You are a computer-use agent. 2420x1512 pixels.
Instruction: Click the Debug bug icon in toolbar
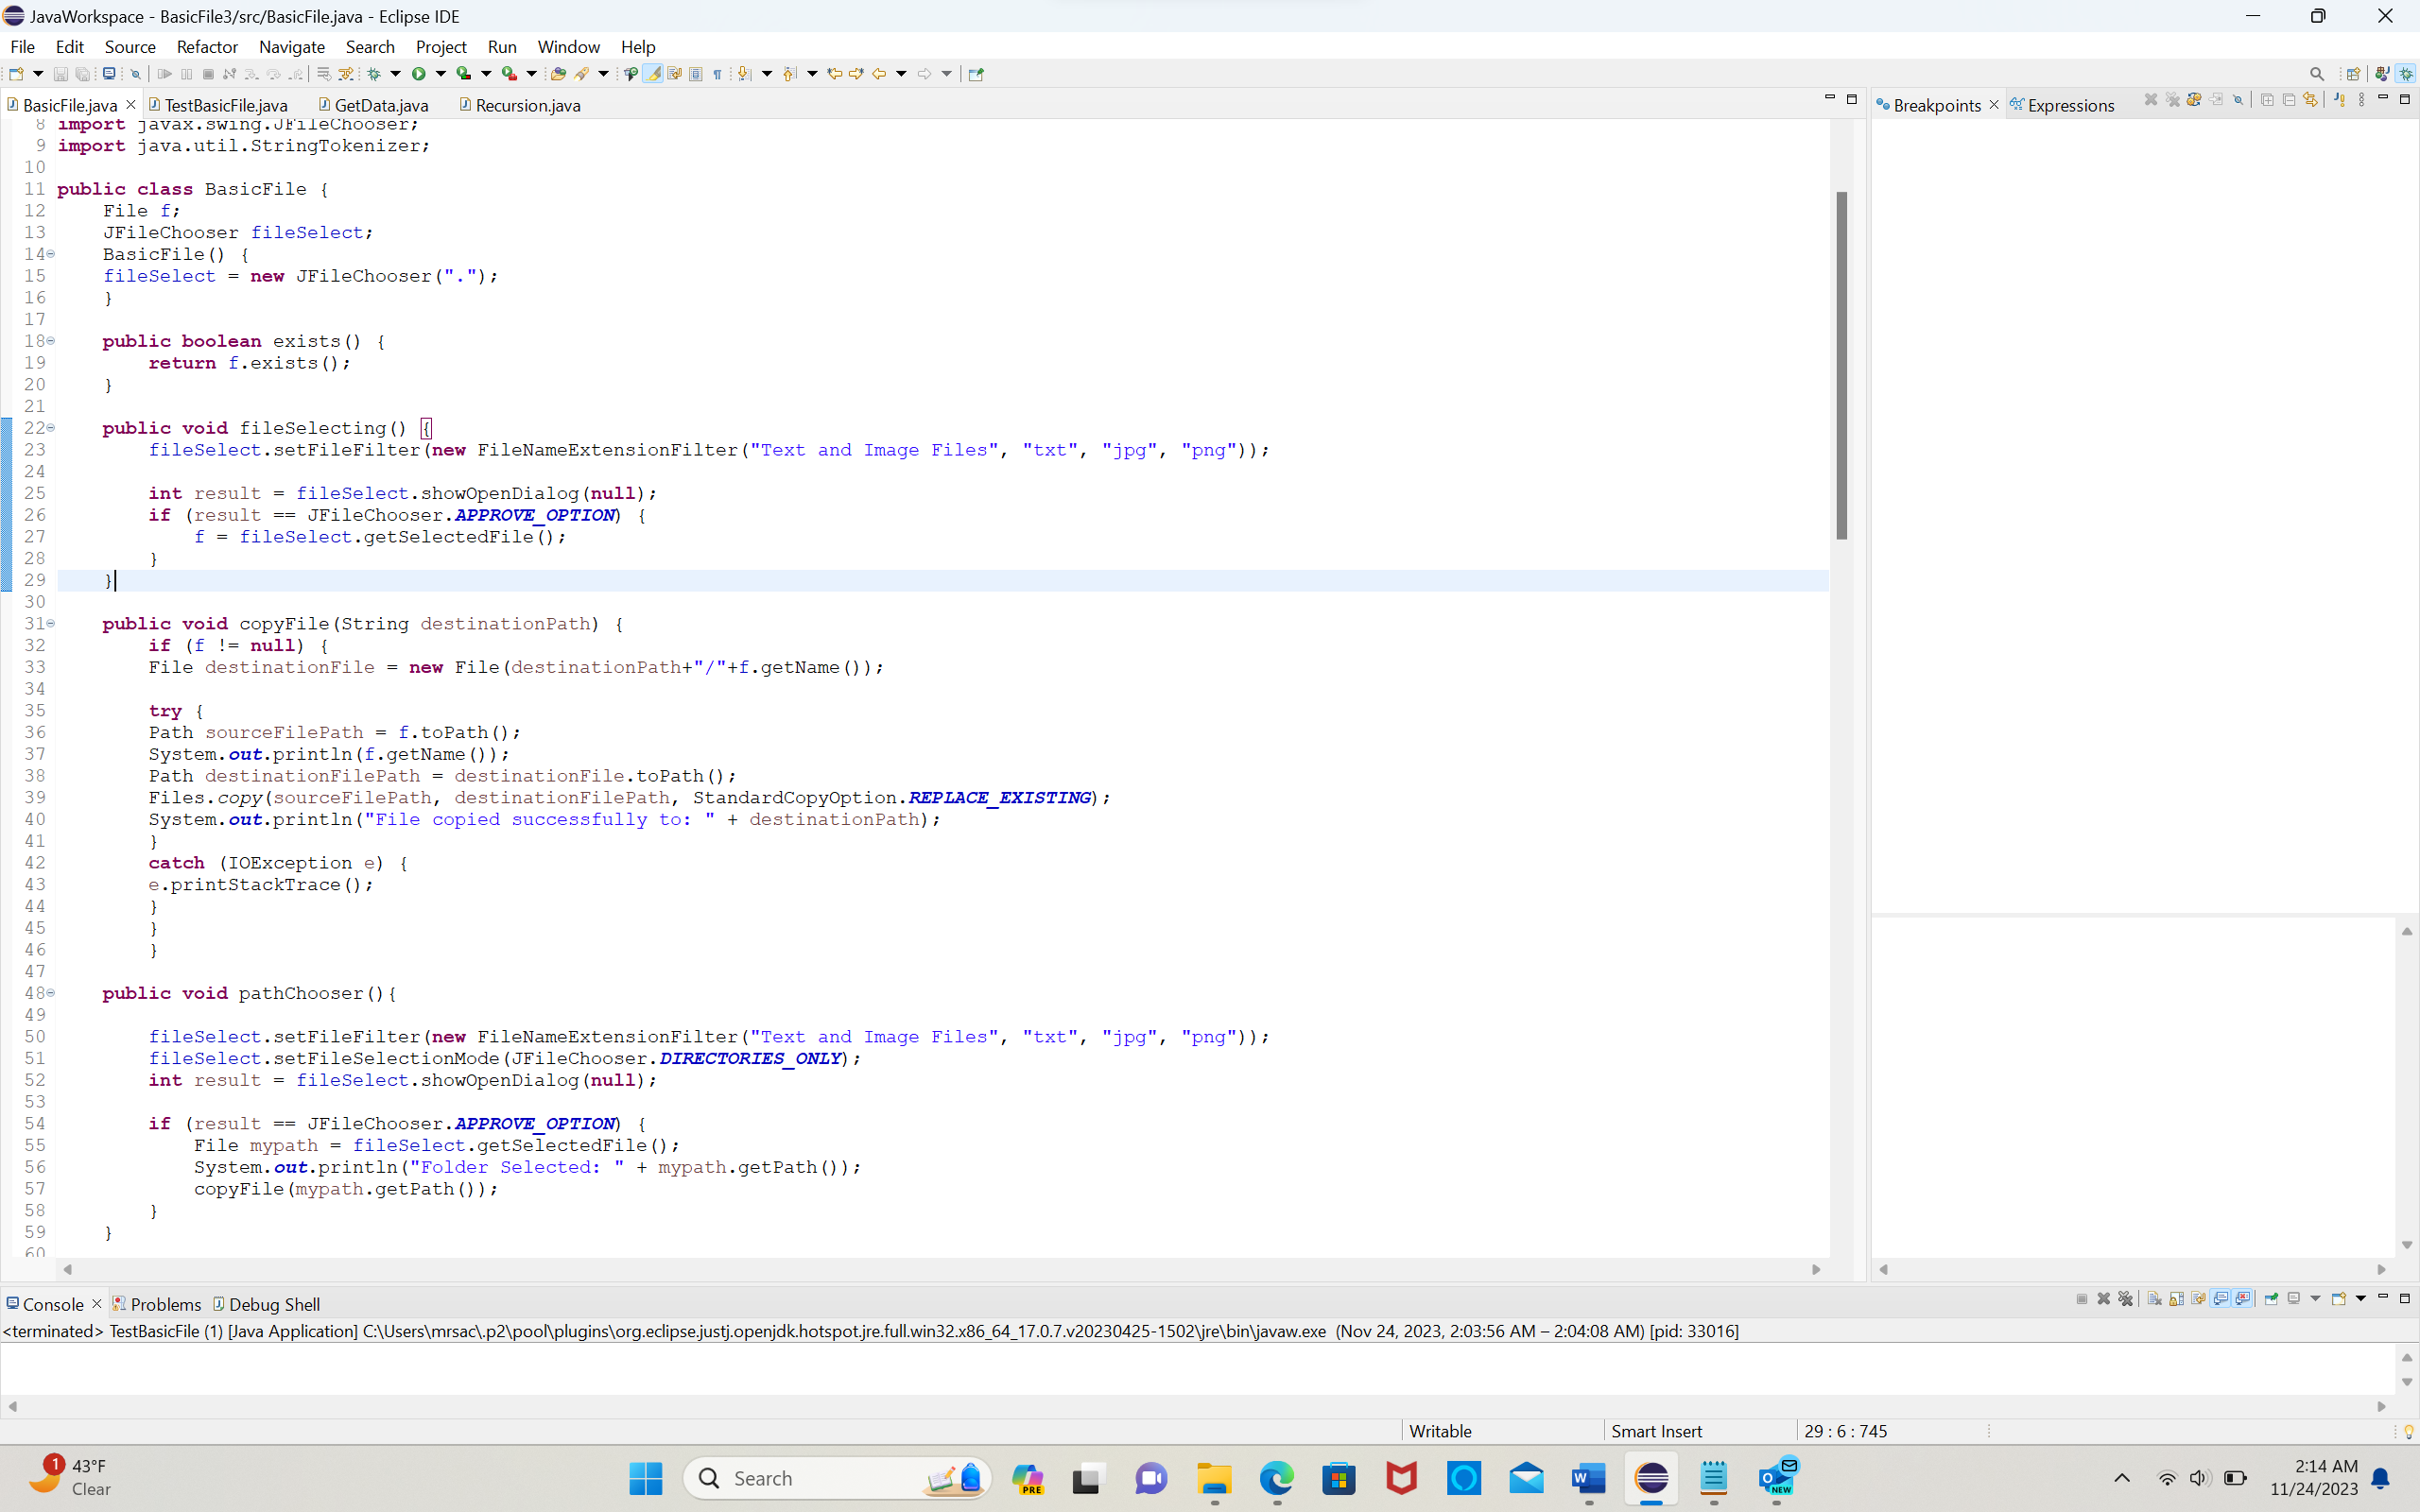tap(374, 73)
